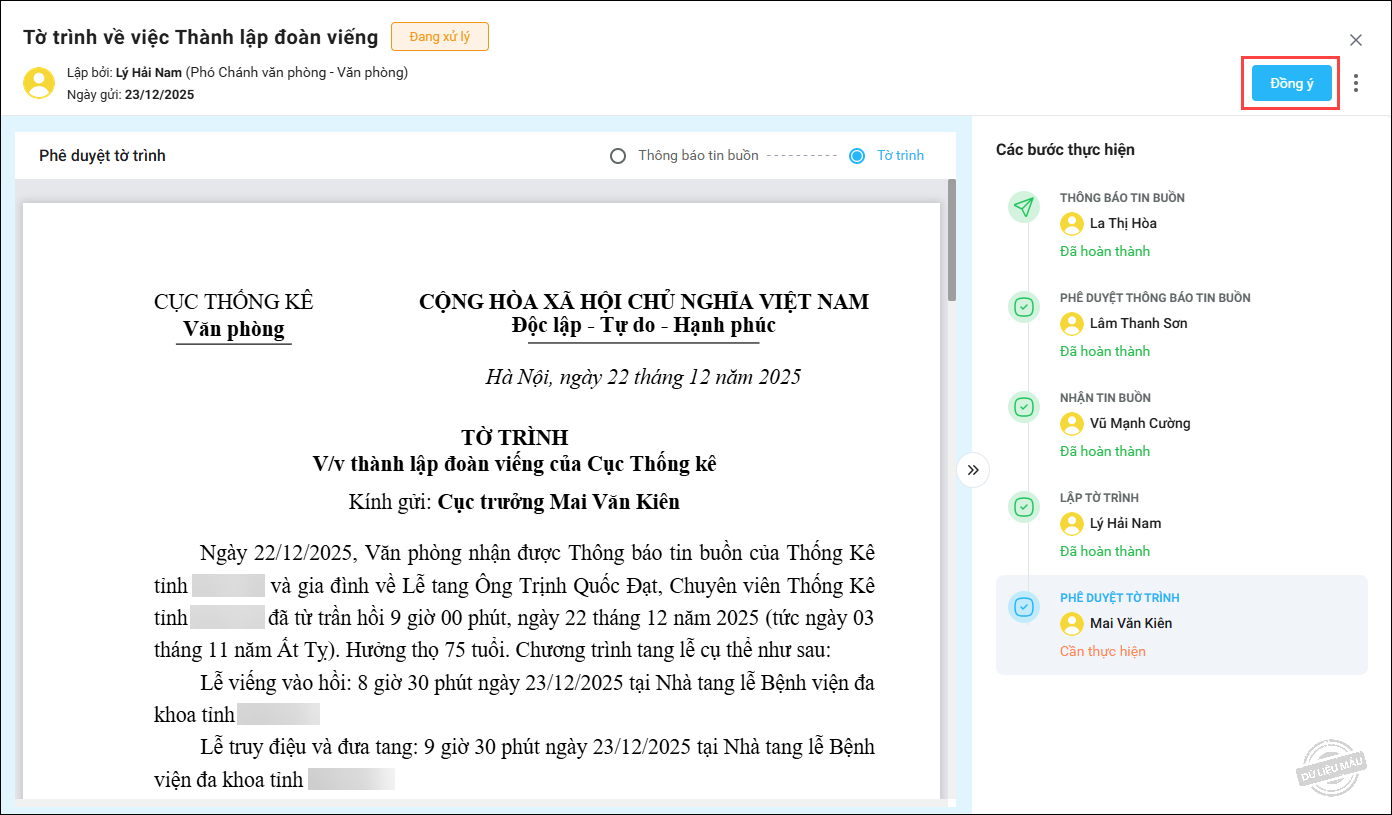Click the check icon for Lập tờ trình step
The image size is (1392, 815).
[1023, 507]
